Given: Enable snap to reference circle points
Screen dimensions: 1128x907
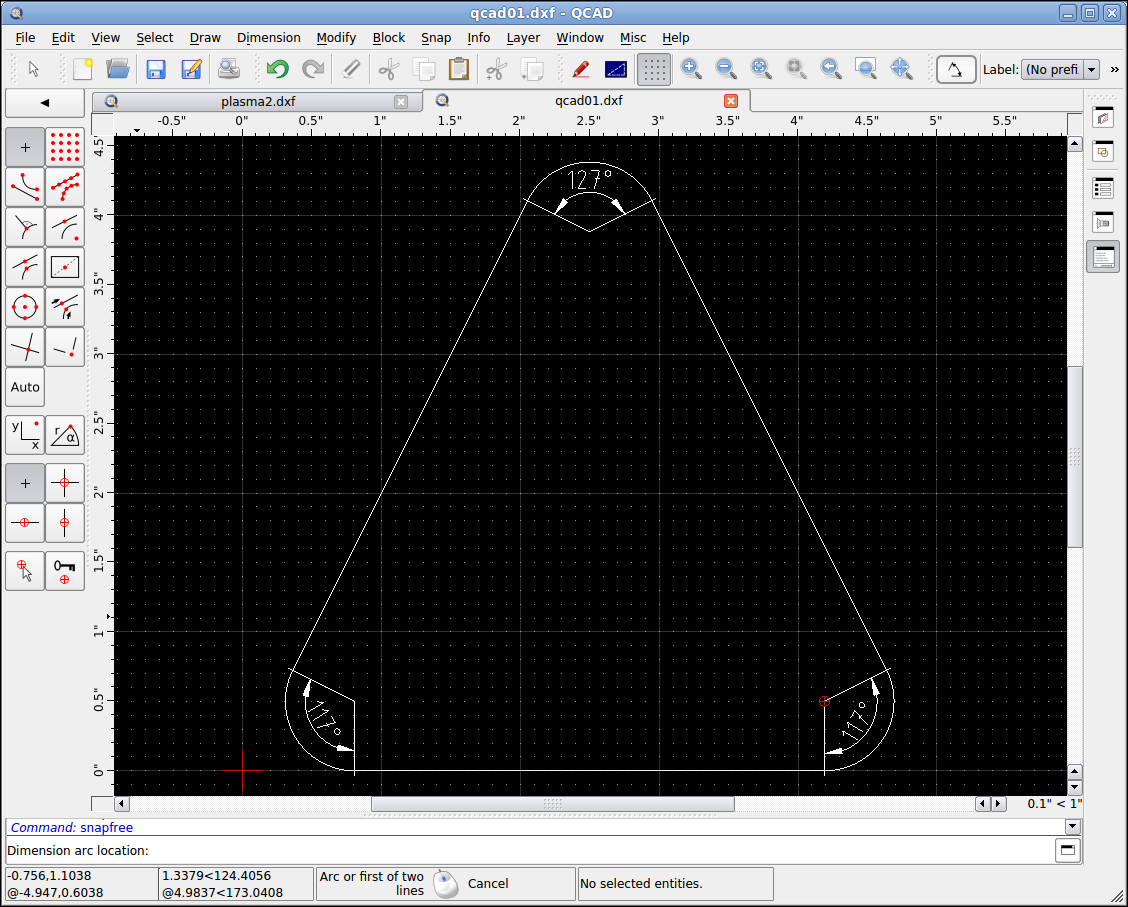Looking at the screenshot, I should click(x=25, y=307).
